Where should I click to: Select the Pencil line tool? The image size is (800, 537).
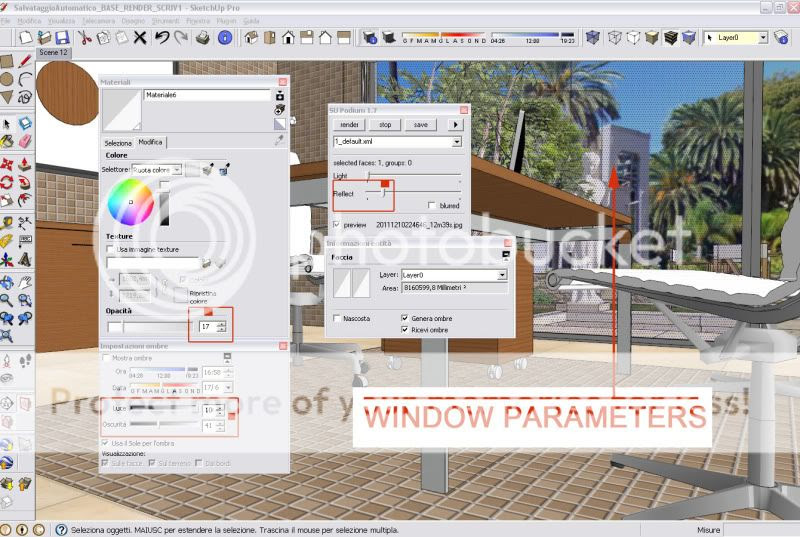click(24, 62)
